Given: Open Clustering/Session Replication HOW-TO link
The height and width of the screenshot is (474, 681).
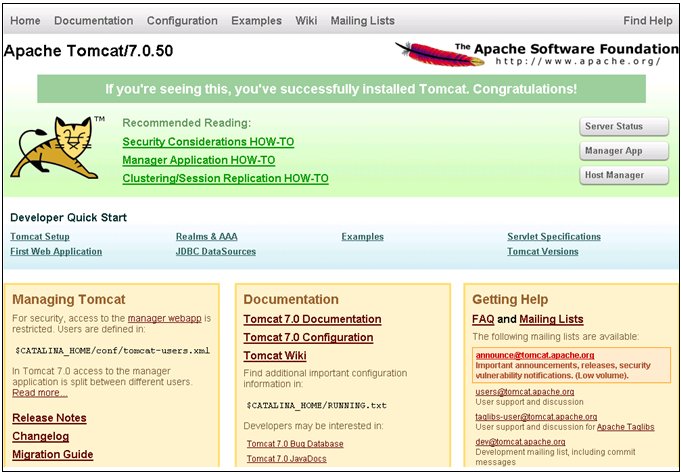Looking at the screenshot, I should pyautogui.click(x=225, y=179).
